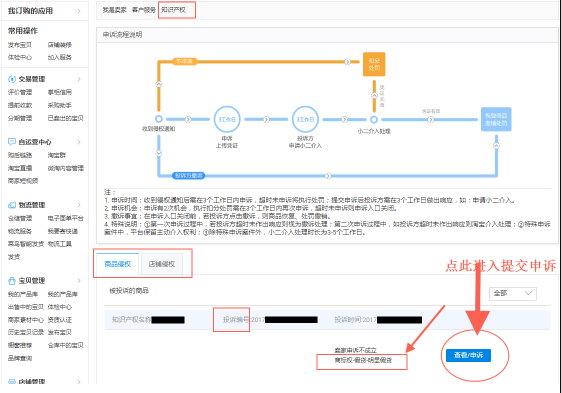The width and height of the screenshot is (561, 393).
Task: Click the 卖家申诉不成立 status text
Action: click(x=356, y=350)
